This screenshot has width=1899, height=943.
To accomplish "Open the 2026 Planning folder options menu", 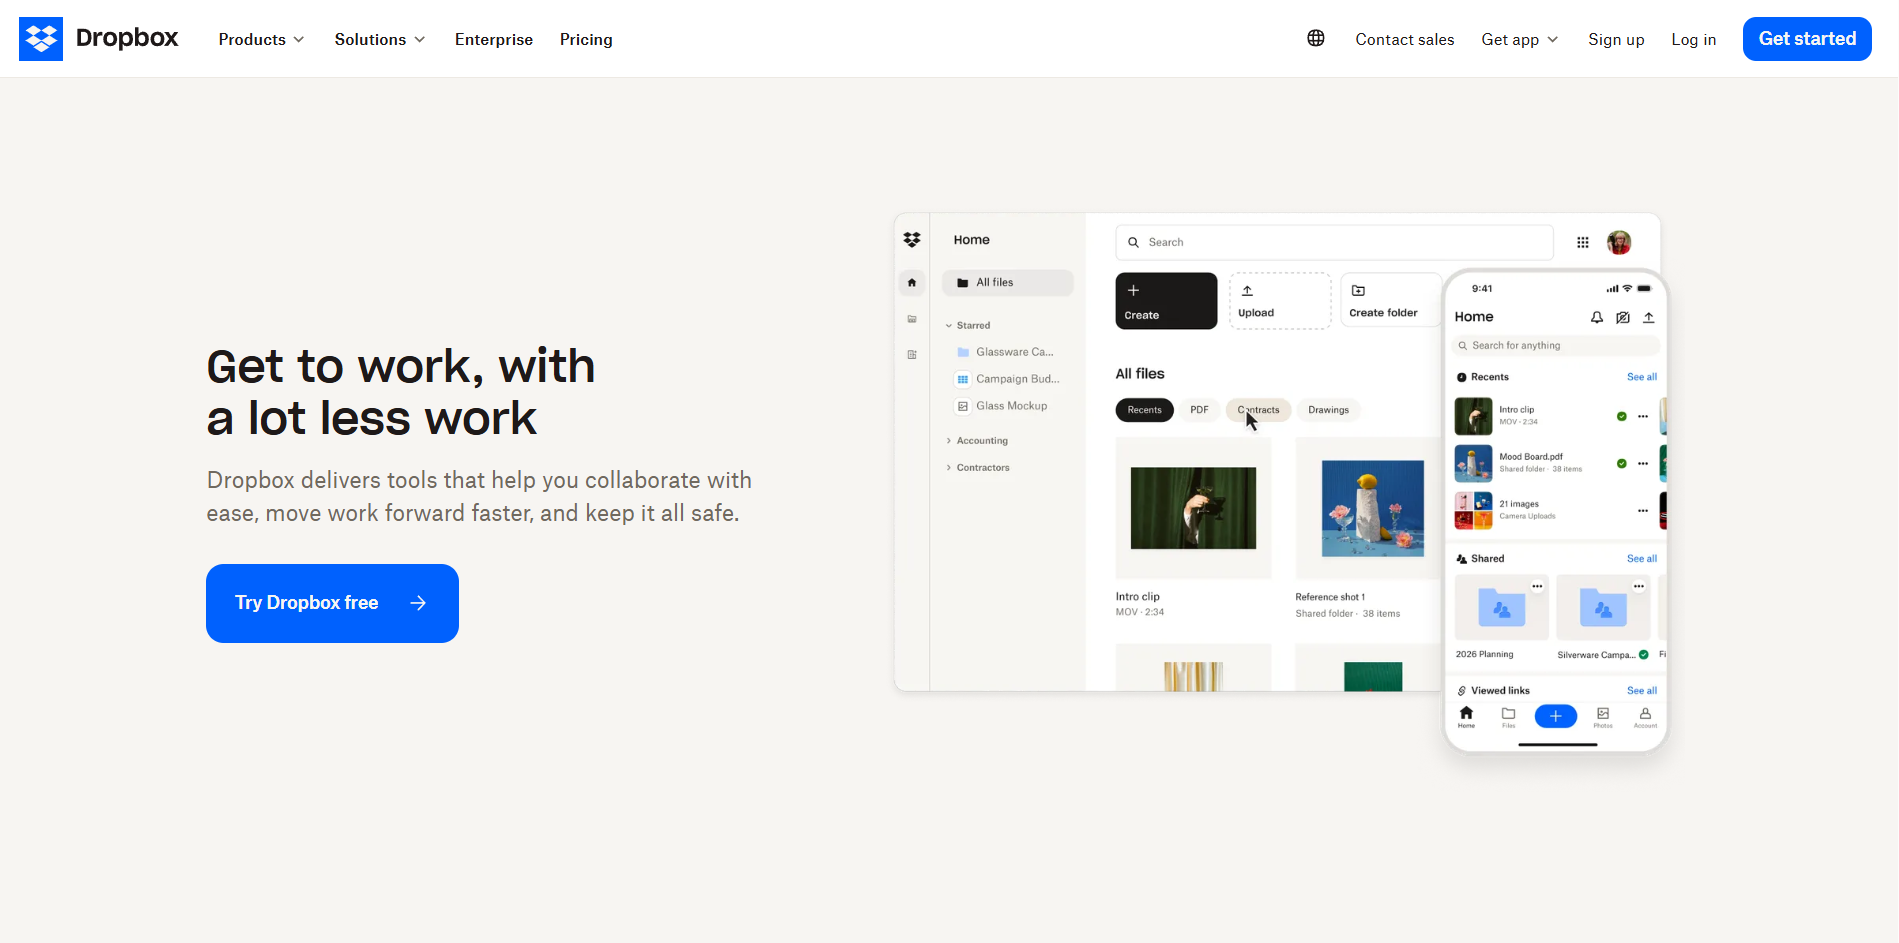I will click(x=1537, y=586).
